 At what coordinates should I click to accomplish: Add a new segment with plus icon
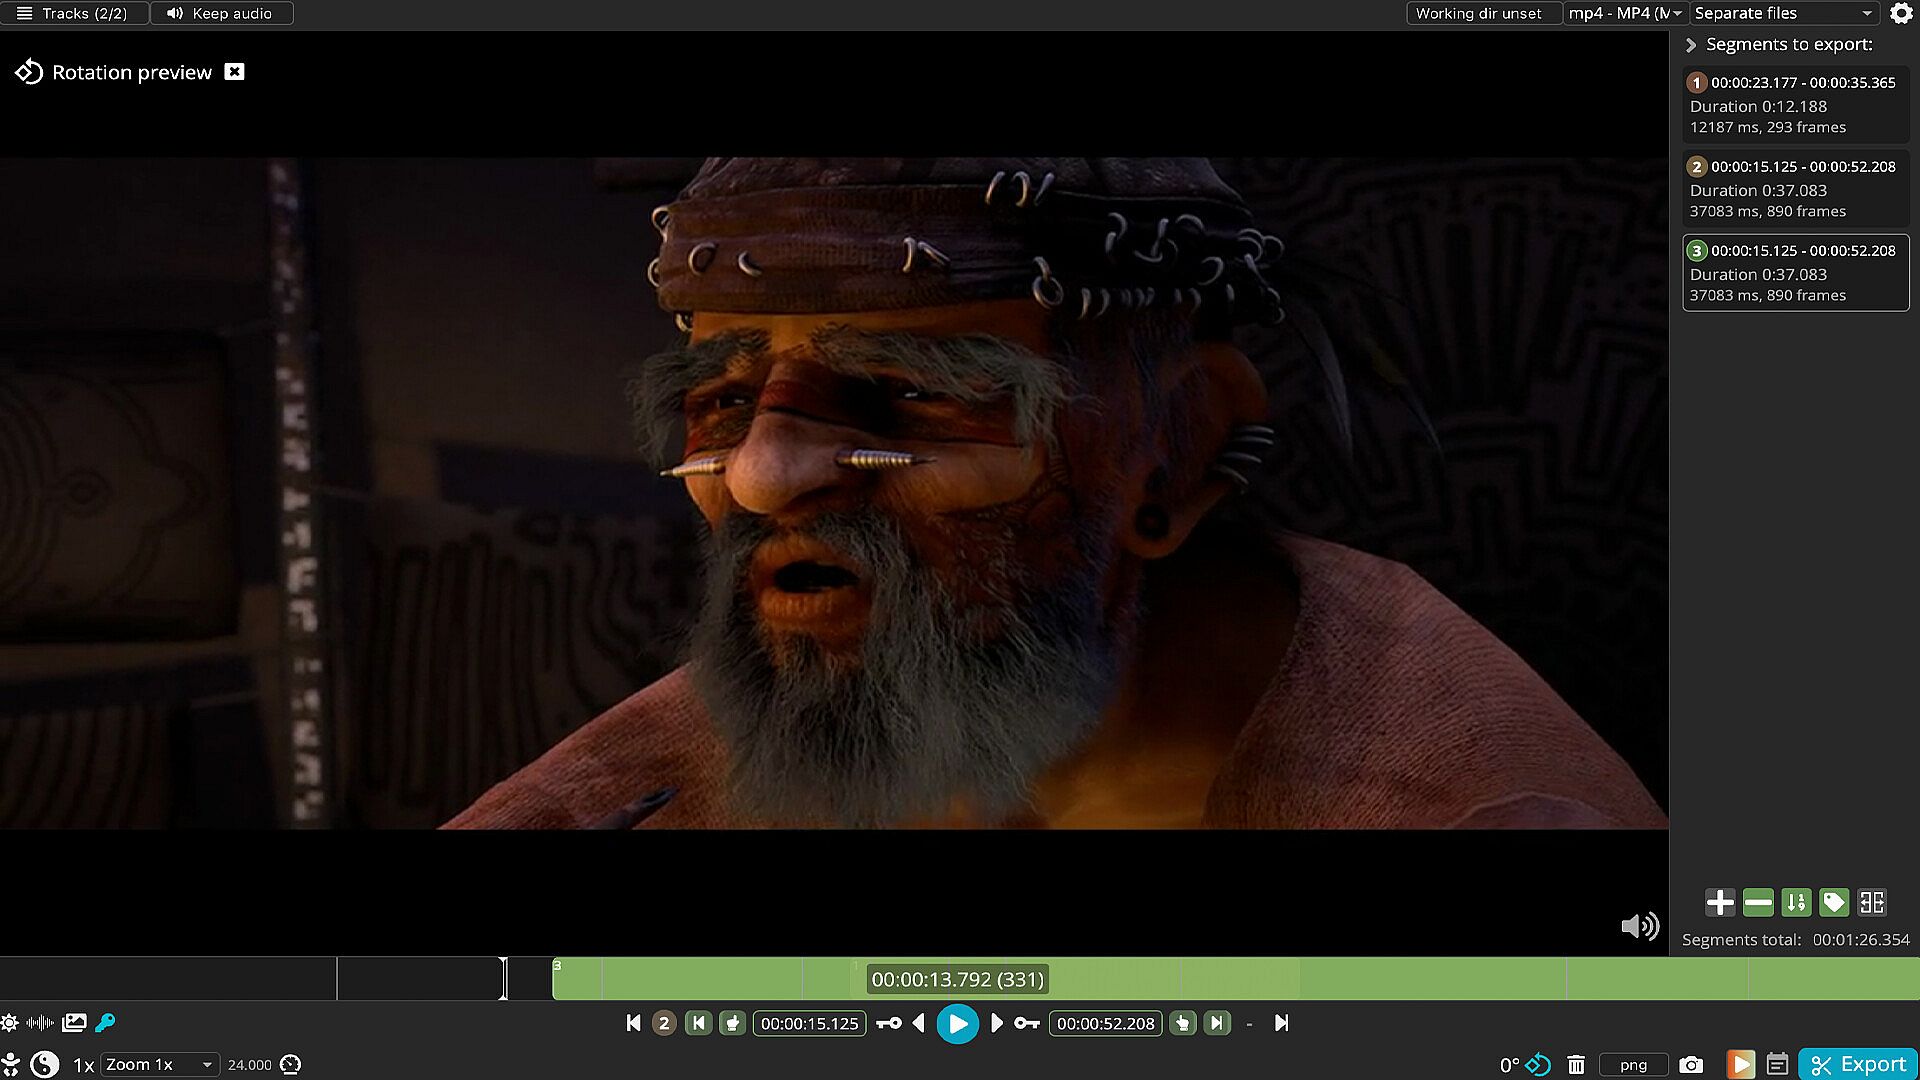(x=1719, y=902)
